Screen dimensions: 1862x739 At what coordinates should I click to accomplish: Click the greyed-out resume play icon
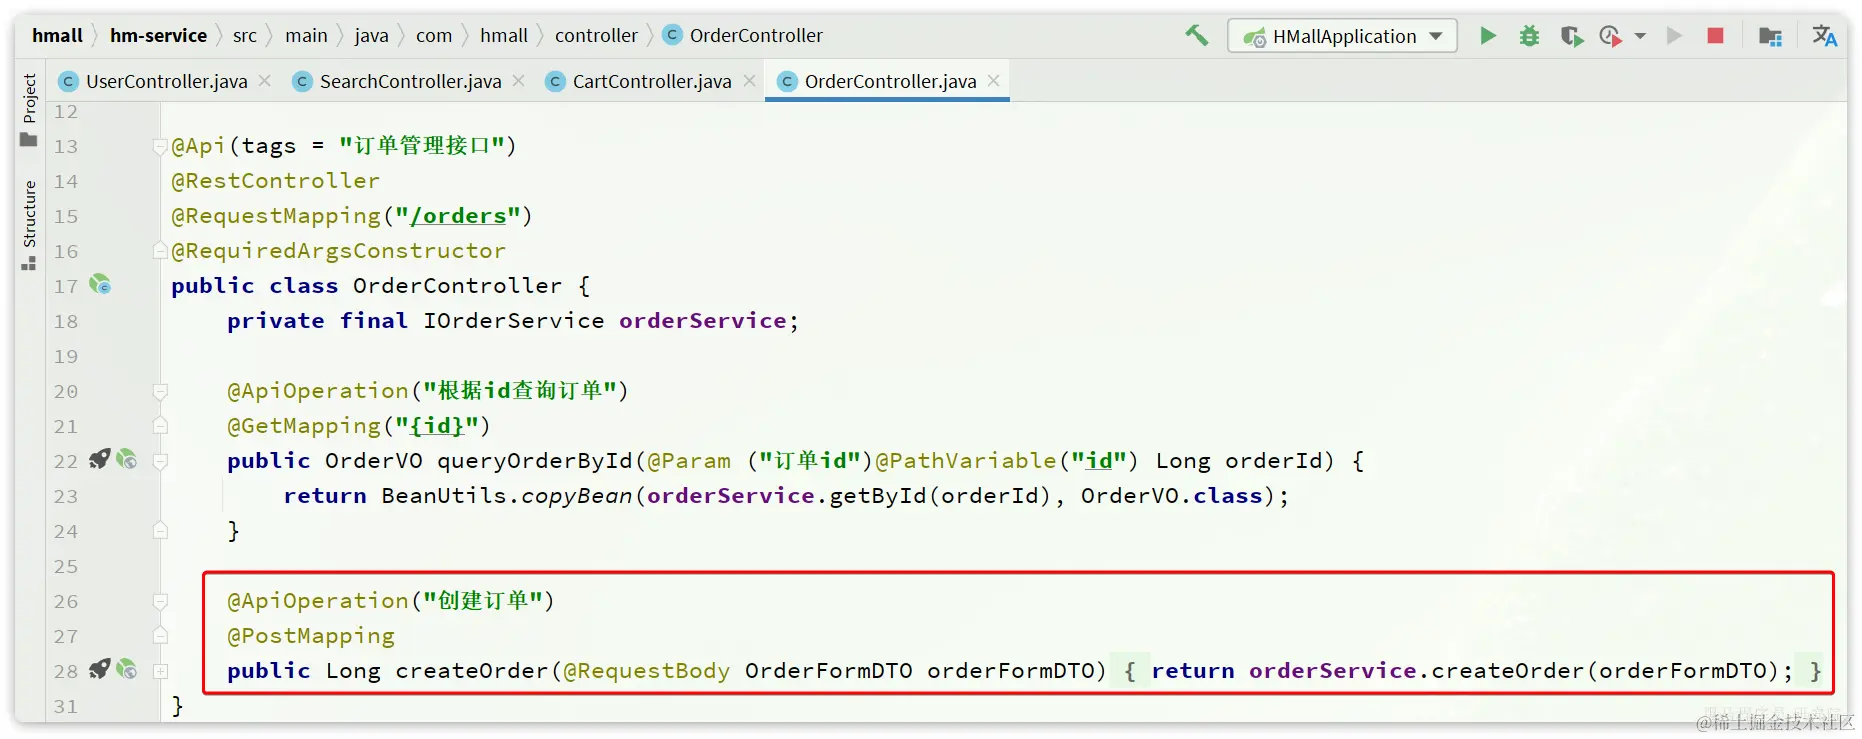point(1673,36)
